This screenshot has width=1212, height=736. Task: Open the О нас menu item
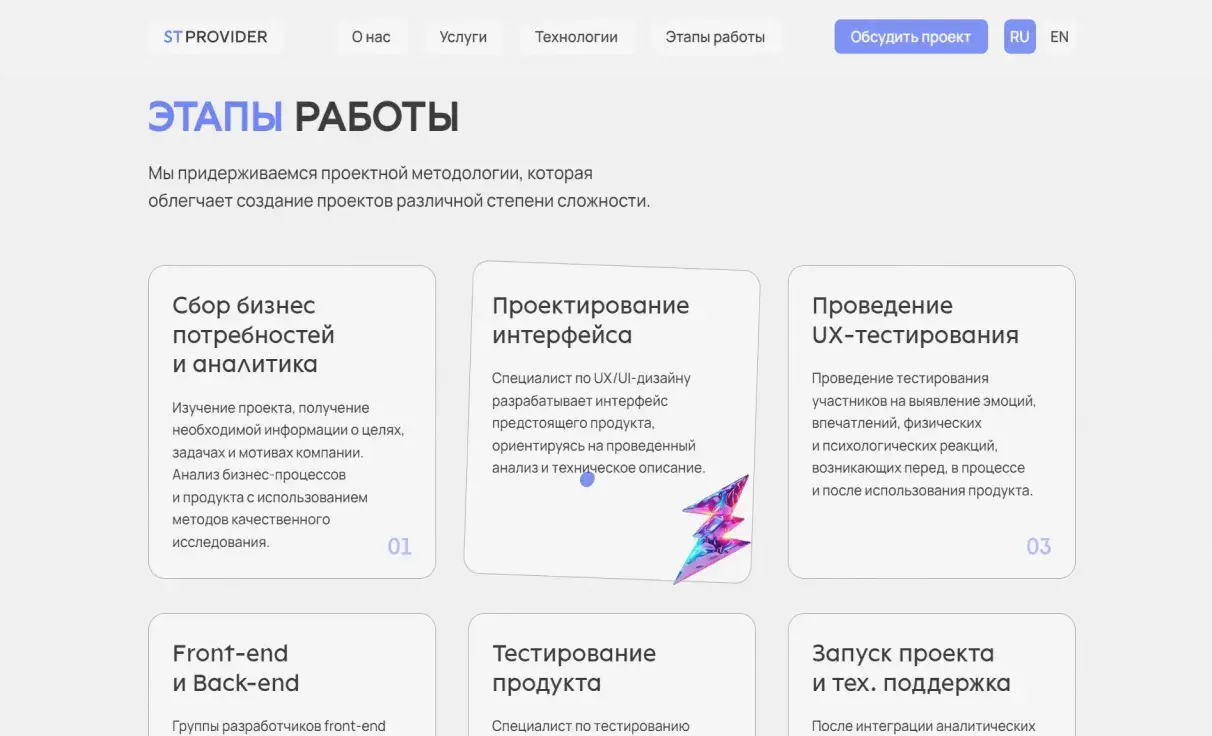pos(371,37)
